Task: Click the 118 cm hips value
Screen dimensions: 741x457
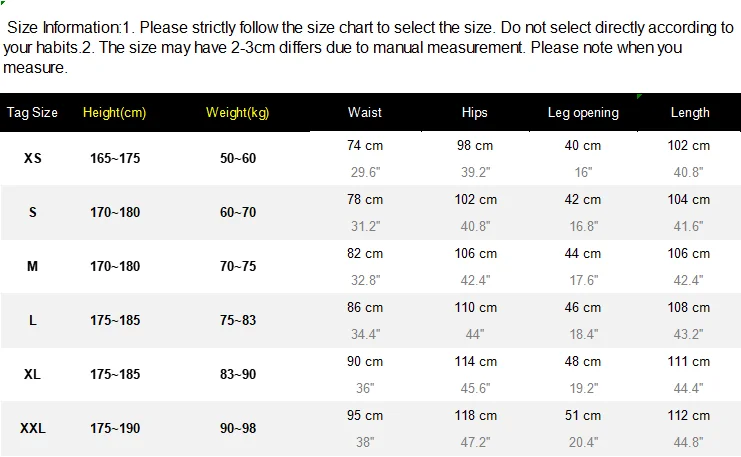Action: (x=475, y=416)
